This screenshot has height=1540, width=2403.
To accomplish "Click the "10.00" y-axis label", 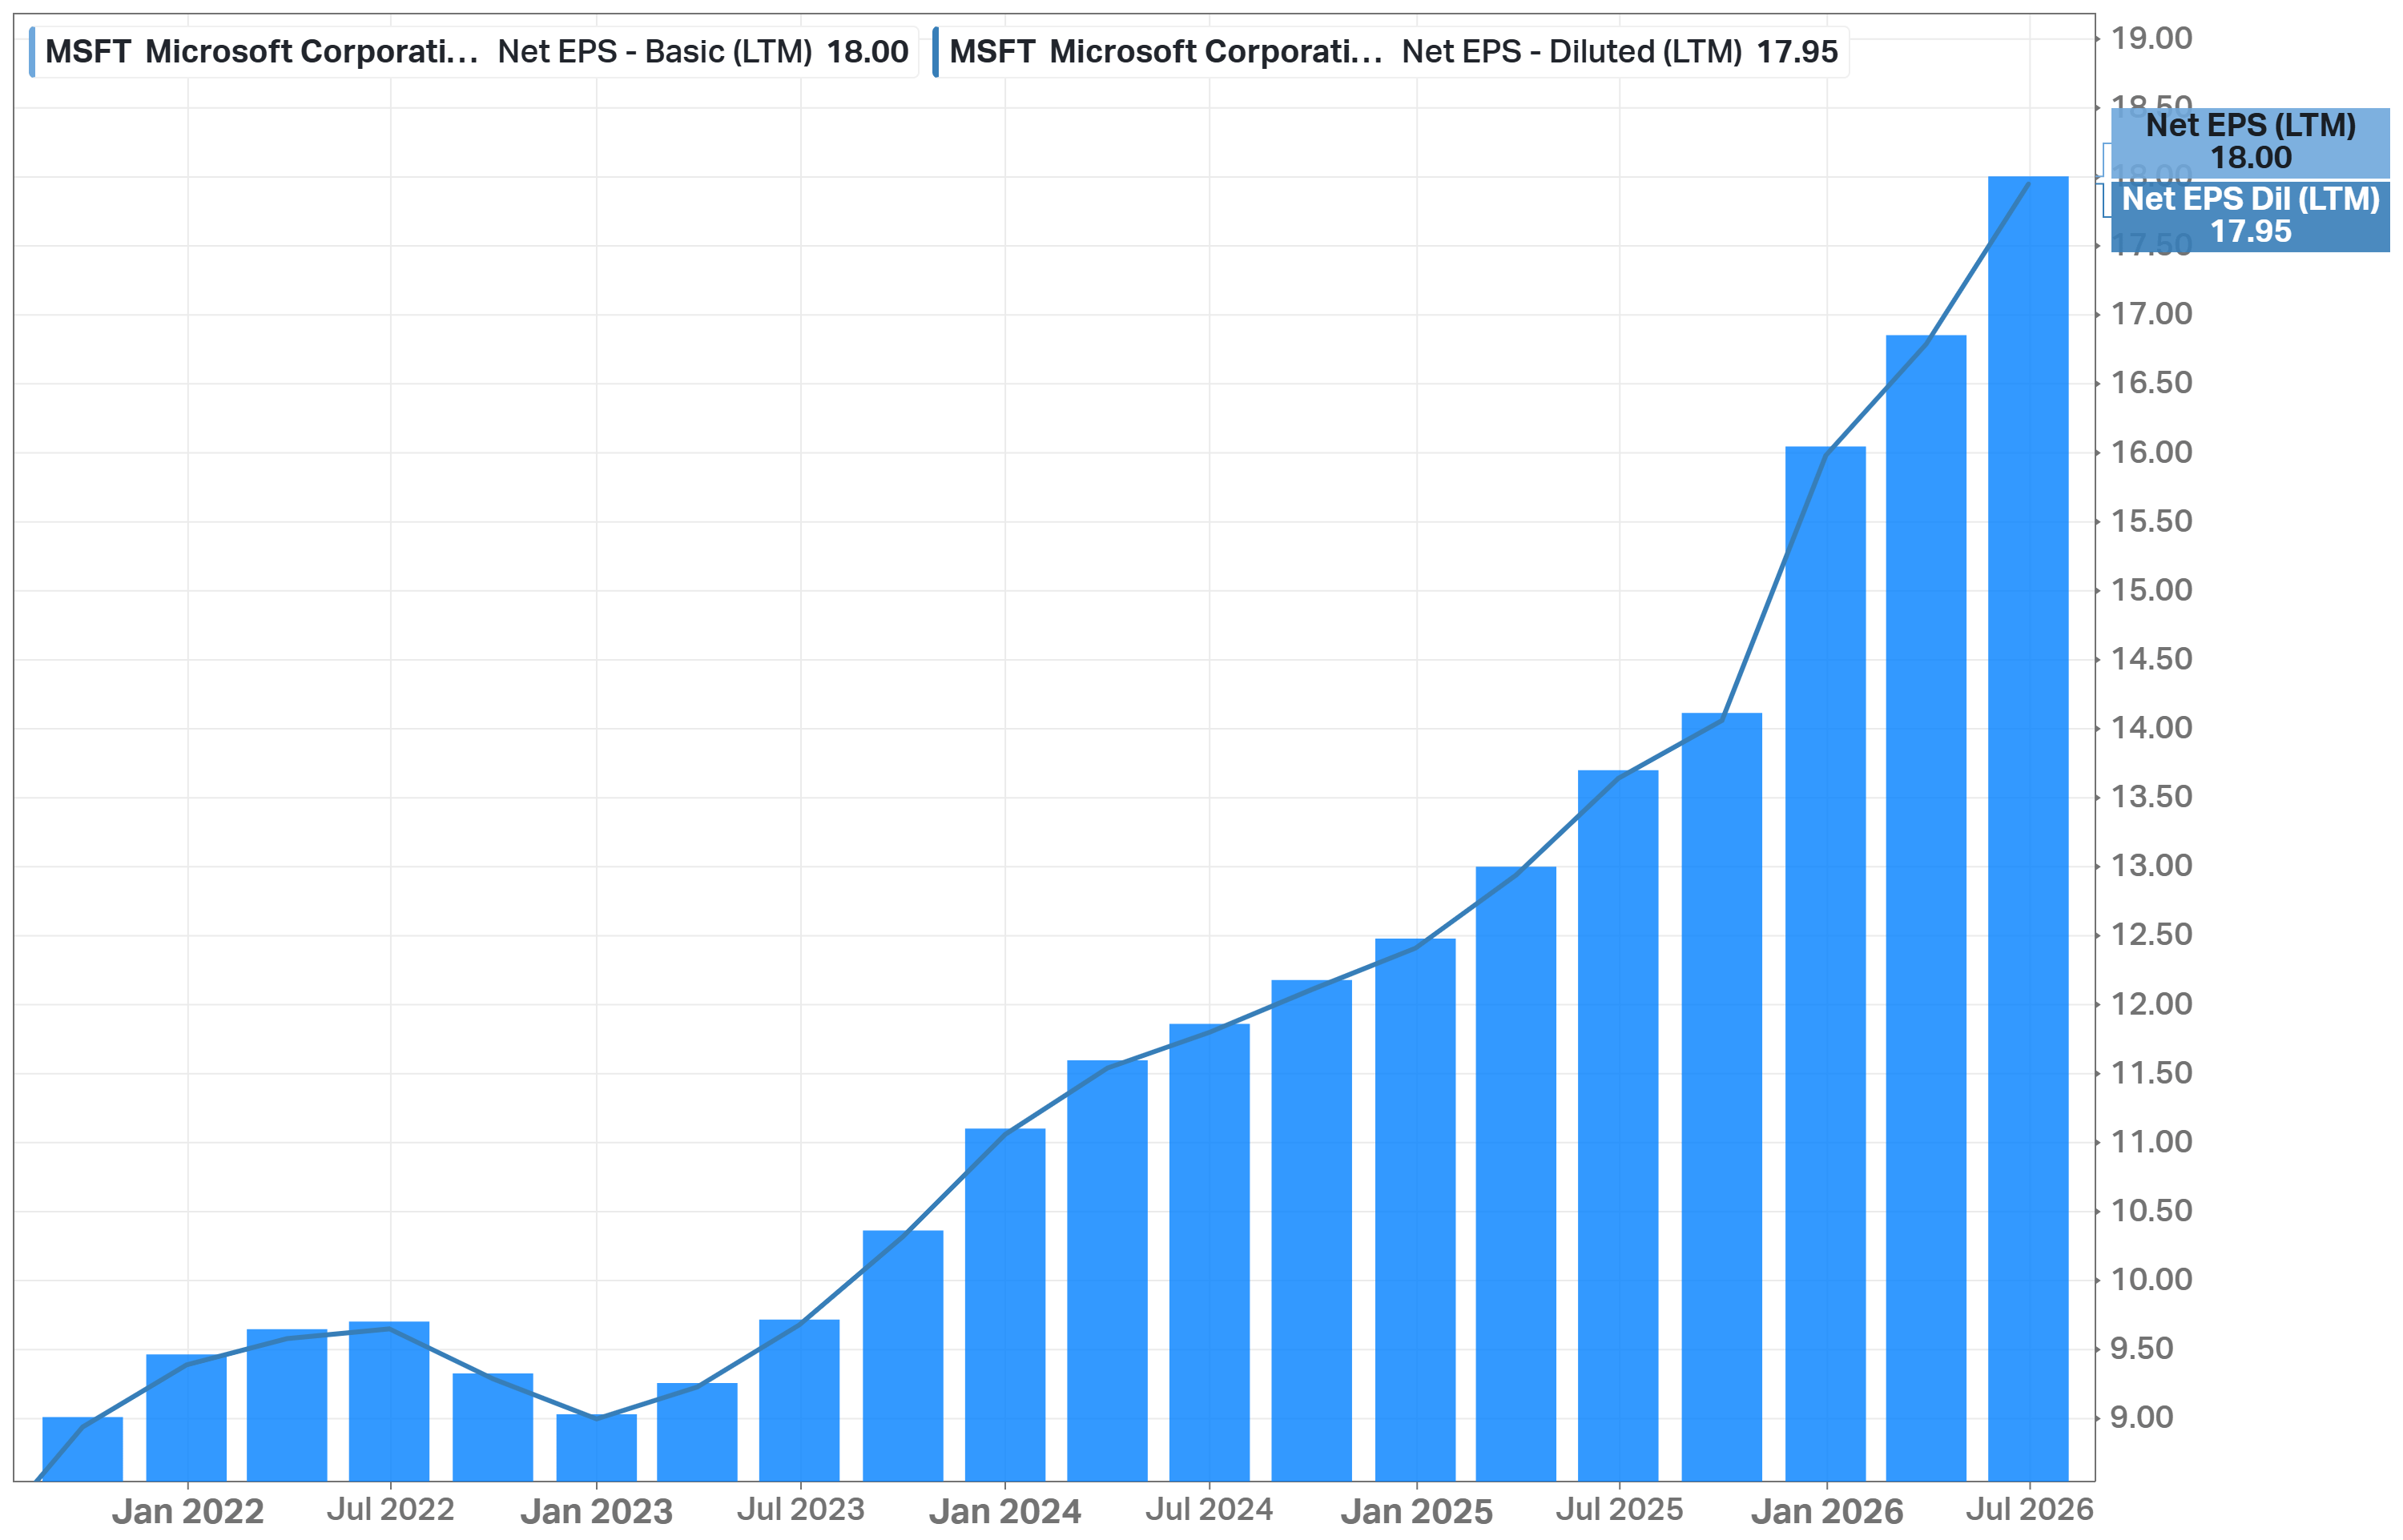I will 2151,1280.
